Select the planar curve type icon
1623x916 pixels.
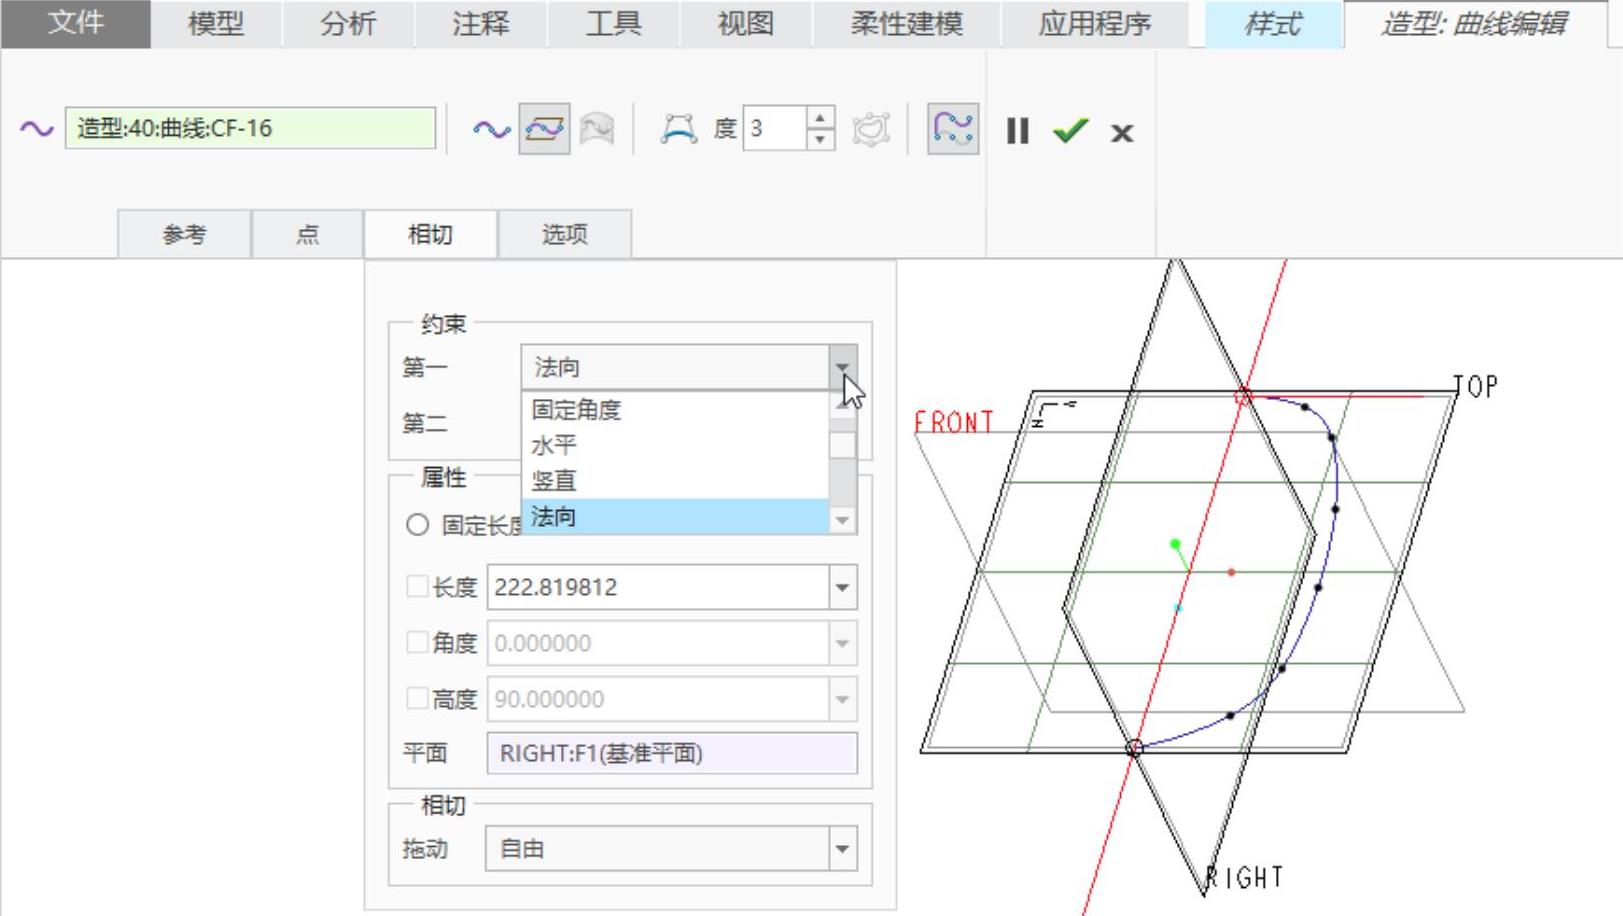[544, 129]
